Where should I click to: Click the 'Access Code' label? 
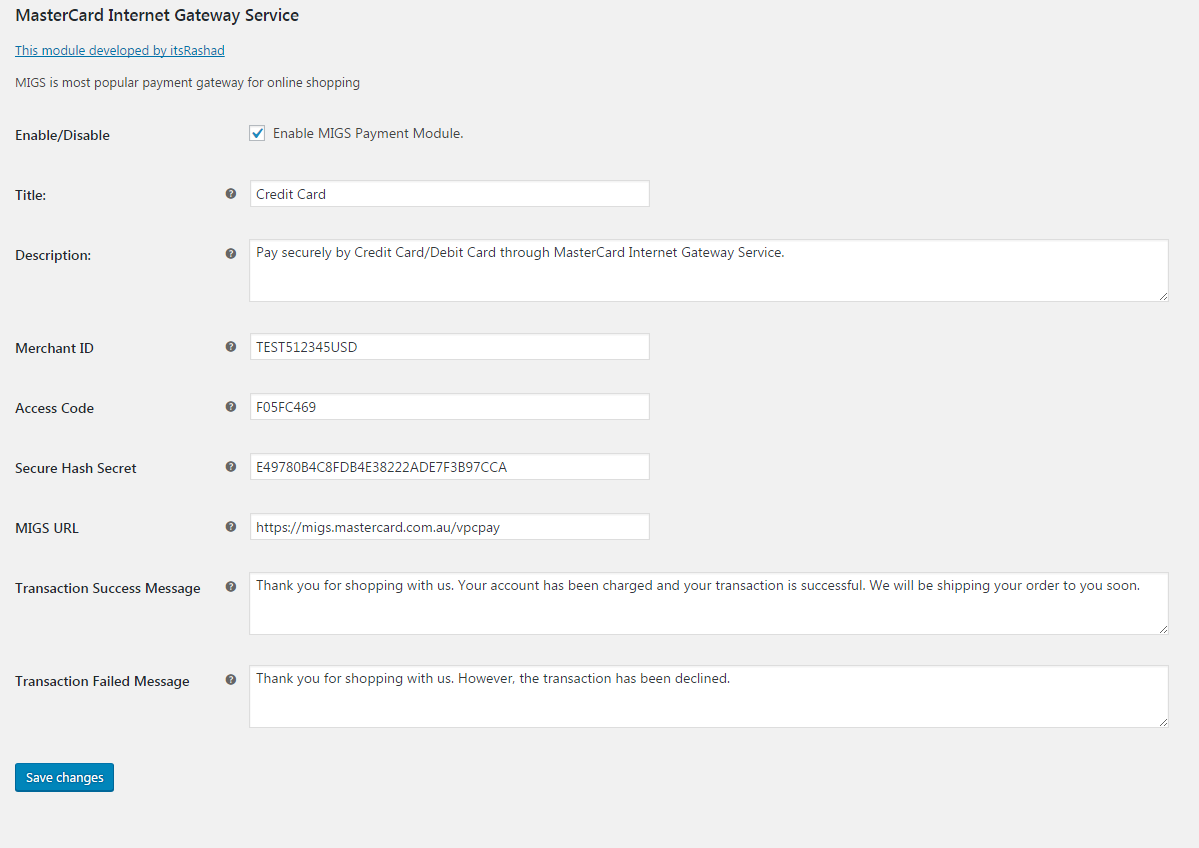click(54, 408)
